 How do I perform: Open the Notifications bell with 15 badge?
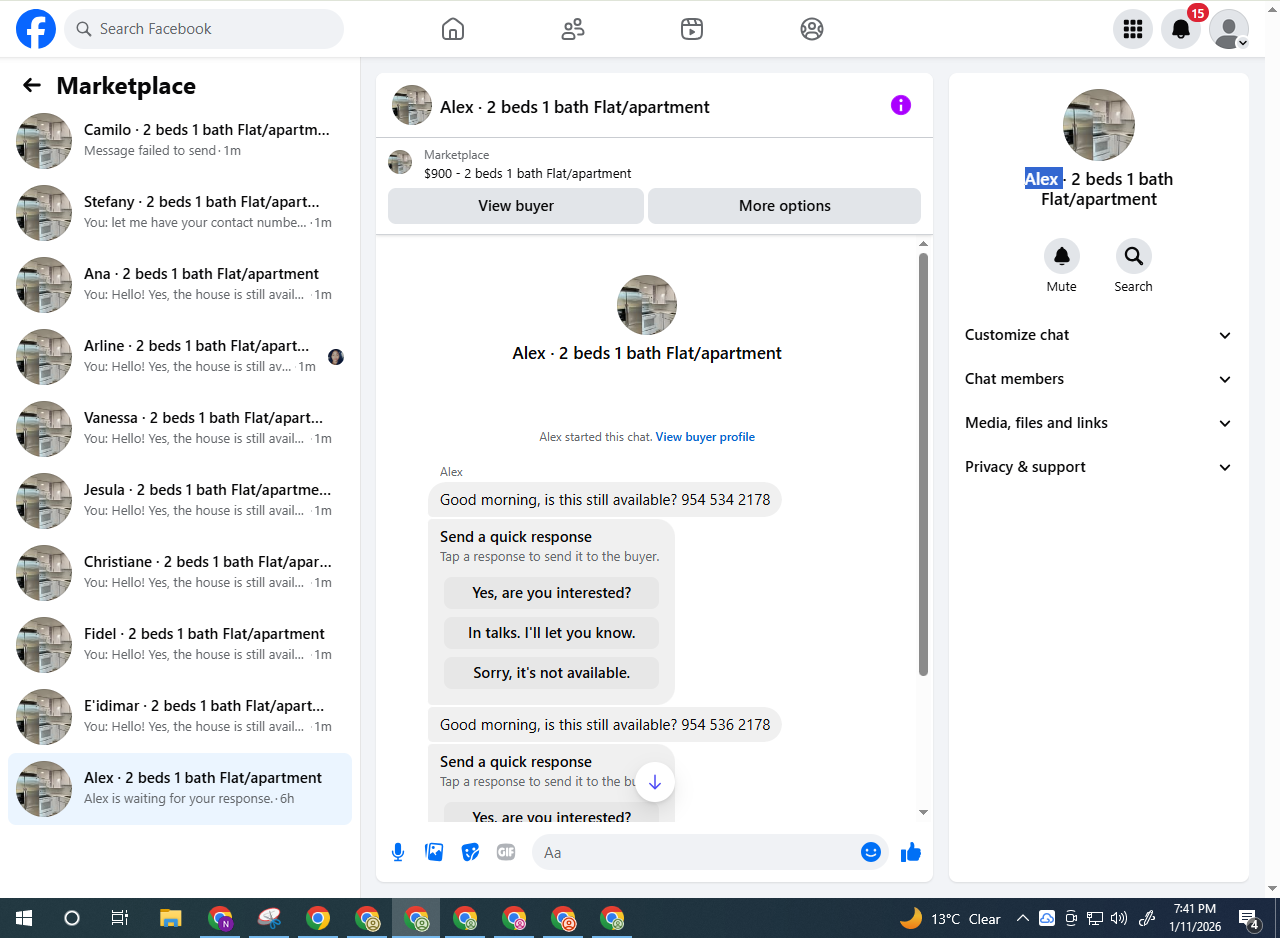(1181, 29)
